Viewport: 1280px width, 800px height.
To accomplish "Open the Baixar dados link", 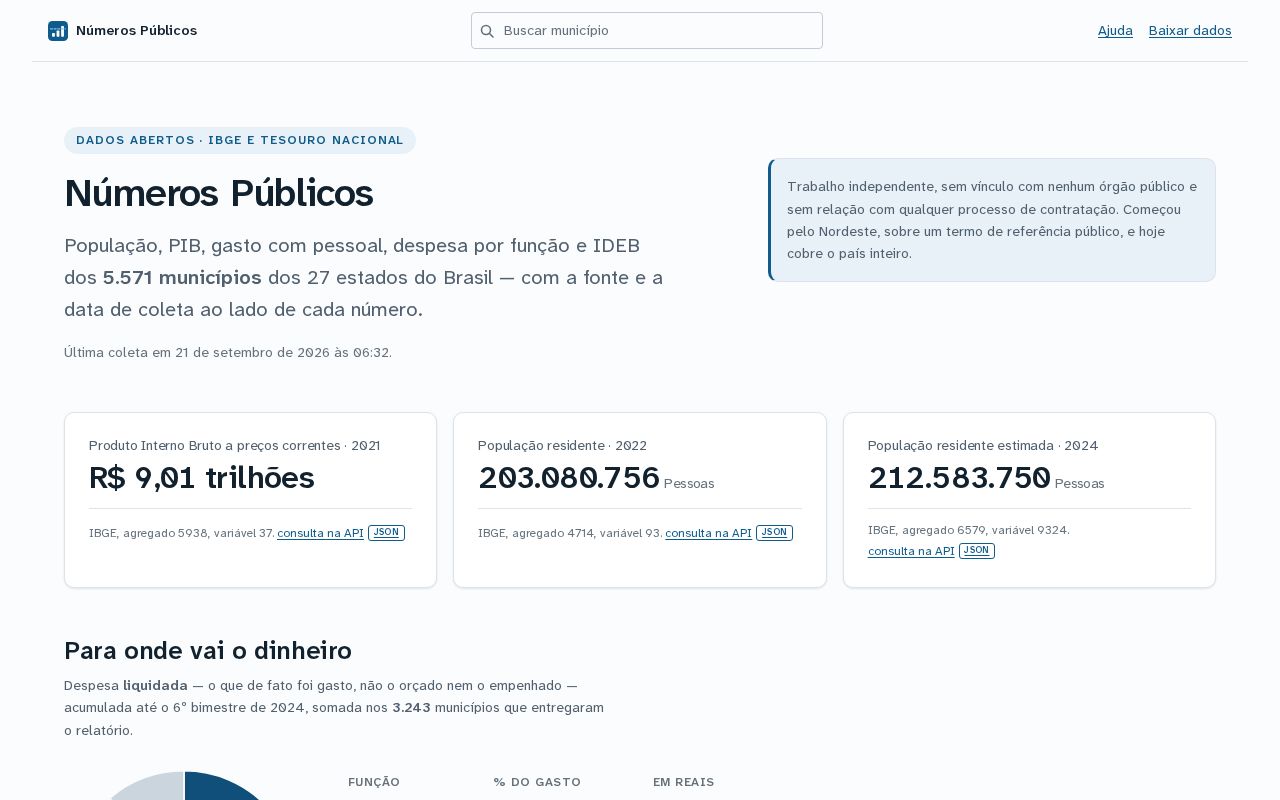I will pyautogui.click(x=1190, y=31).
